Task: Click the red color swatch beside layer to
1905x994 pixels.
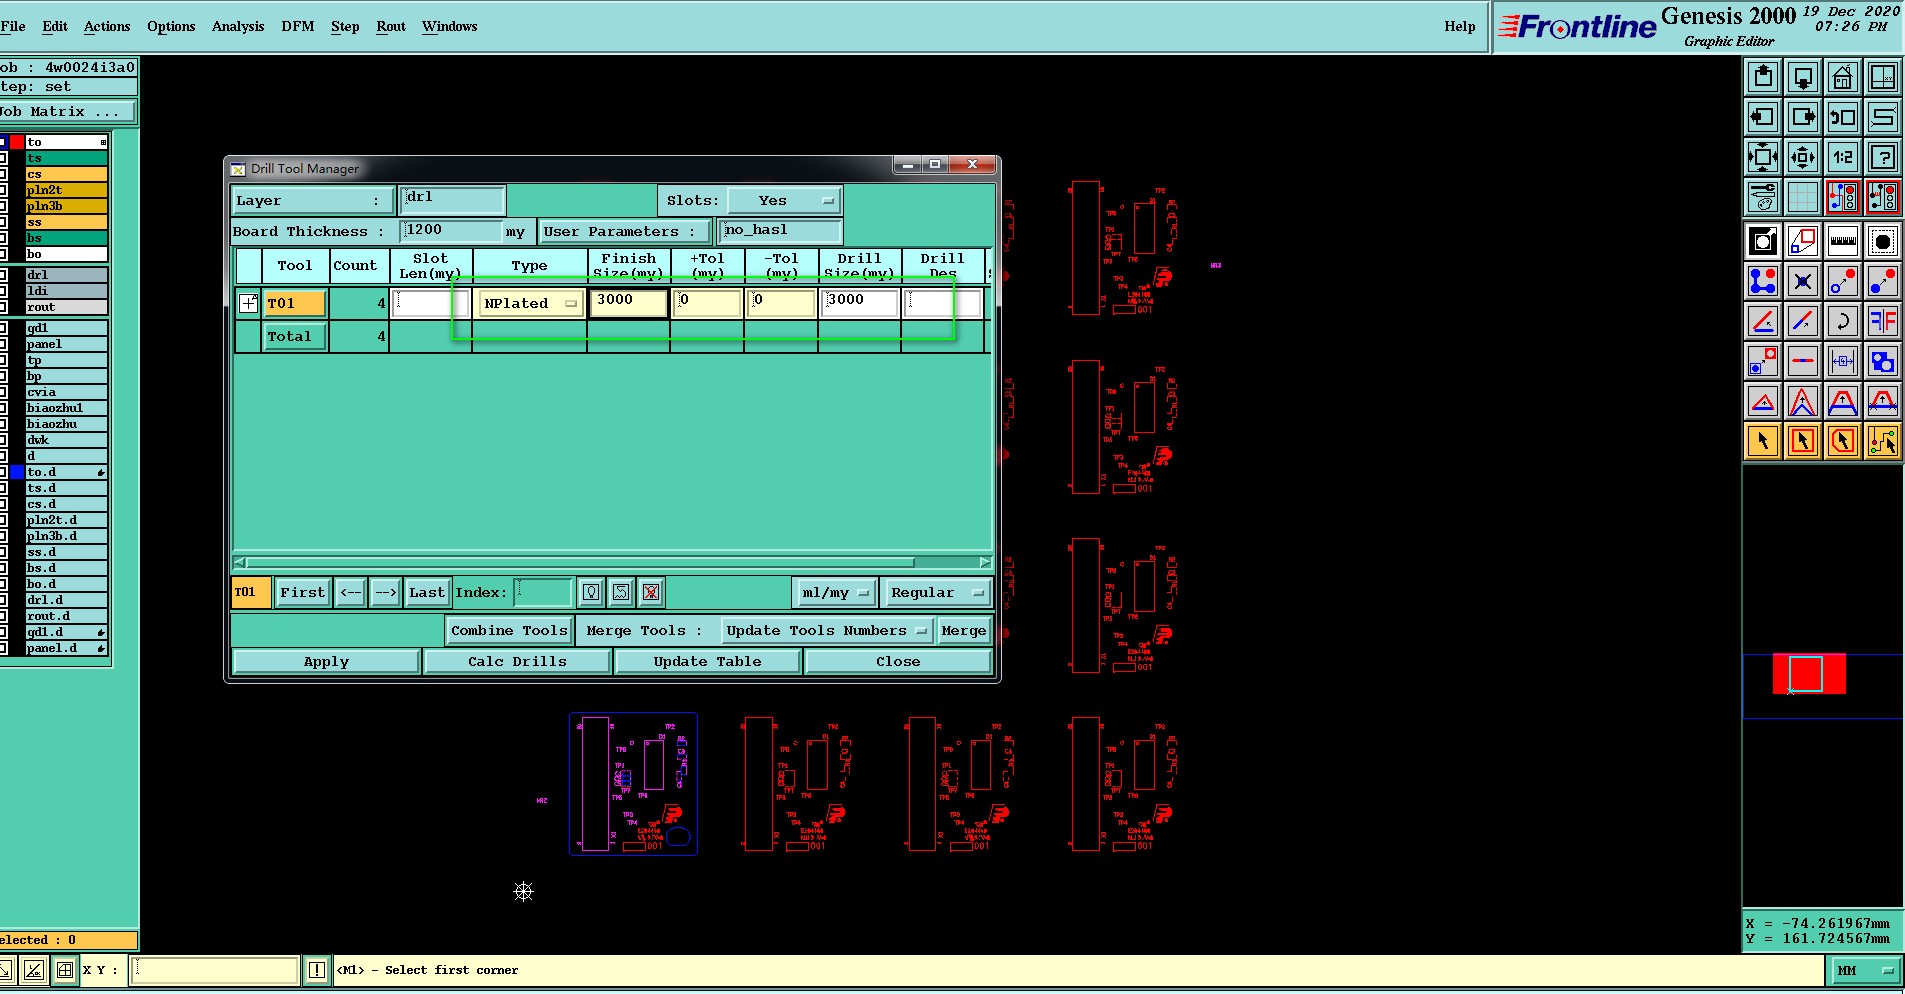Action: tap(17, 142)
